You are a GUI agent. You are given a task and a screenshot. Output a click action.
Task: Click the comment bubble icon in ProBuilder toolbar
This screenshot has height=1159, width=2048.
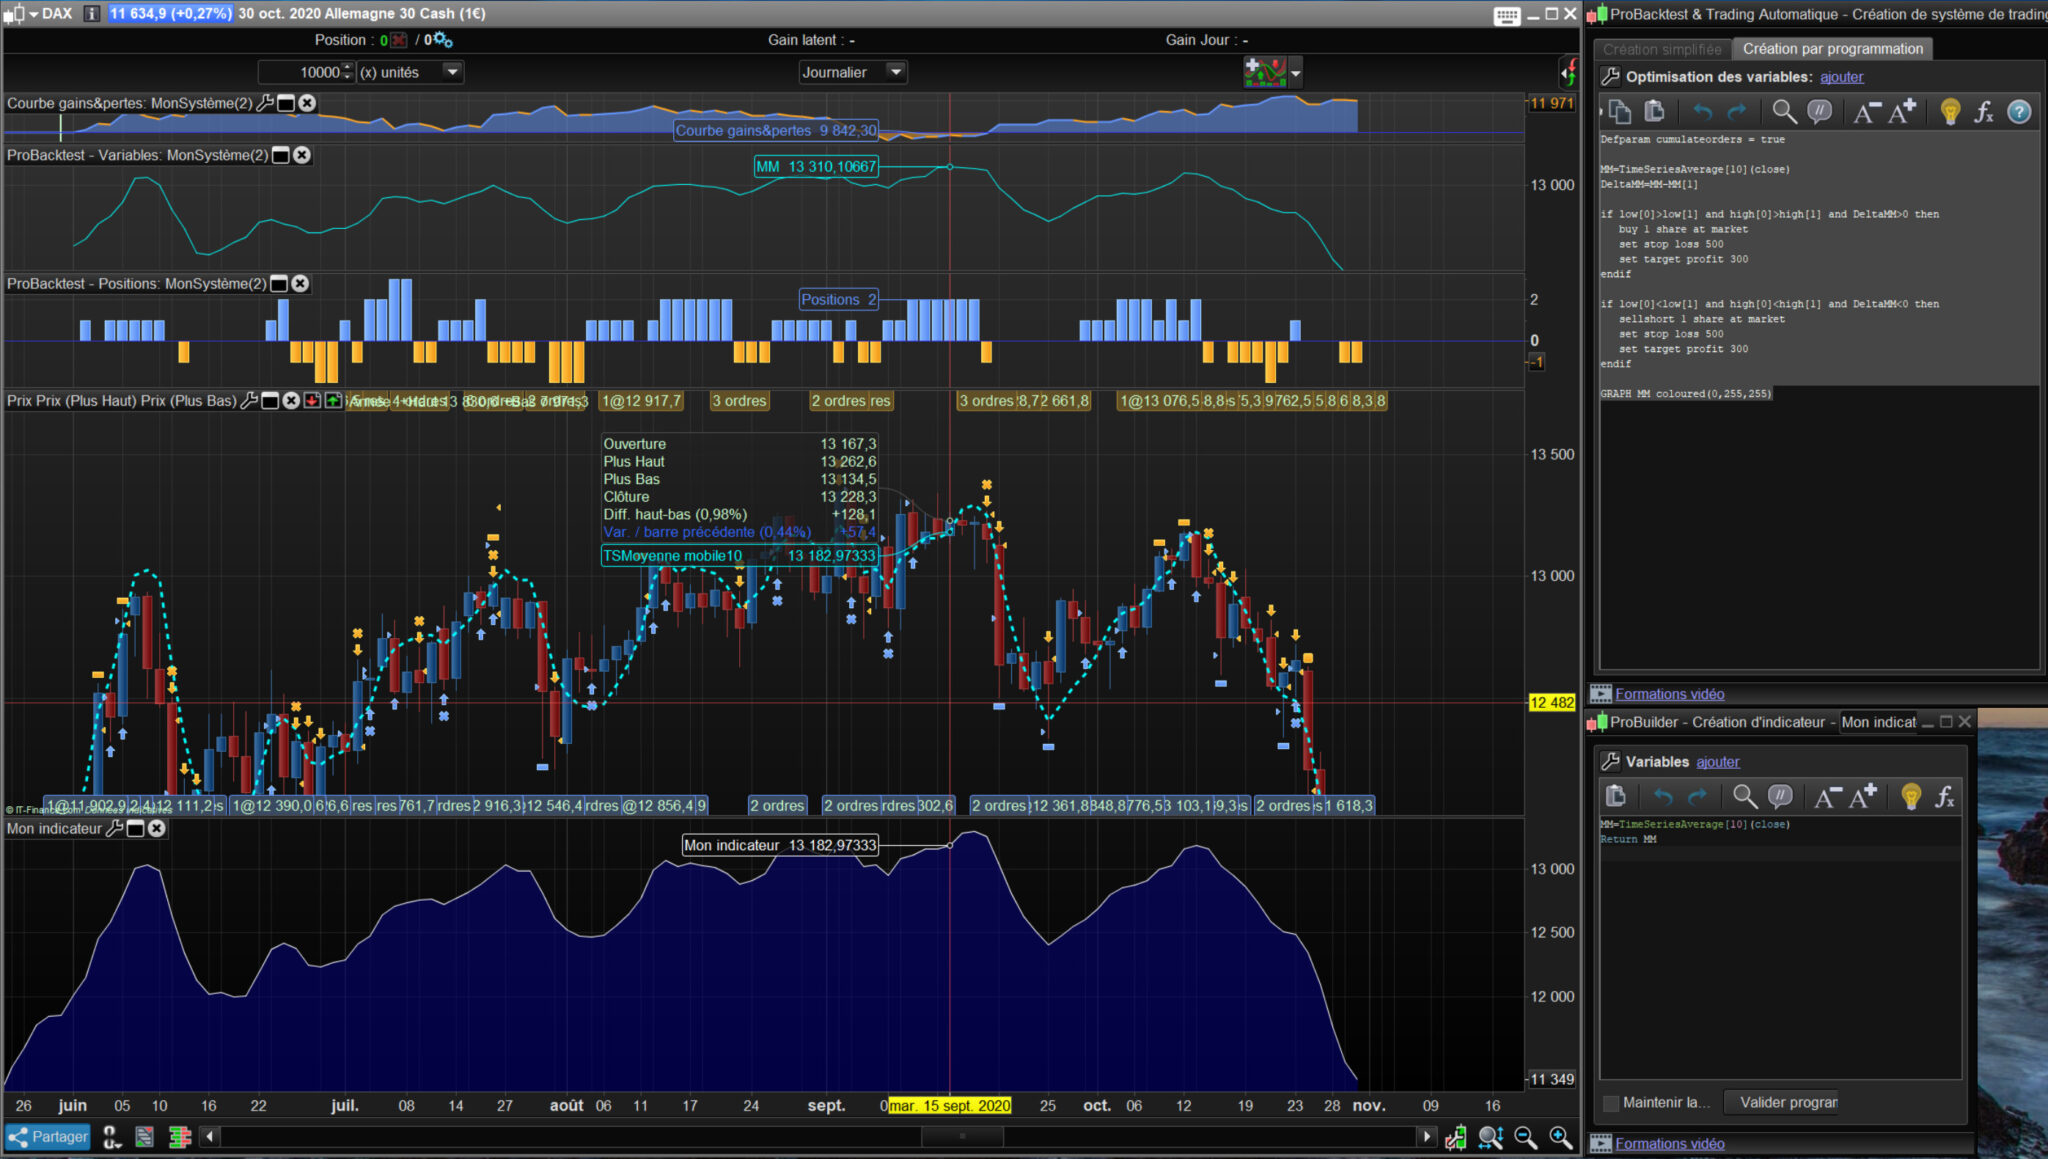(1780, 797)
